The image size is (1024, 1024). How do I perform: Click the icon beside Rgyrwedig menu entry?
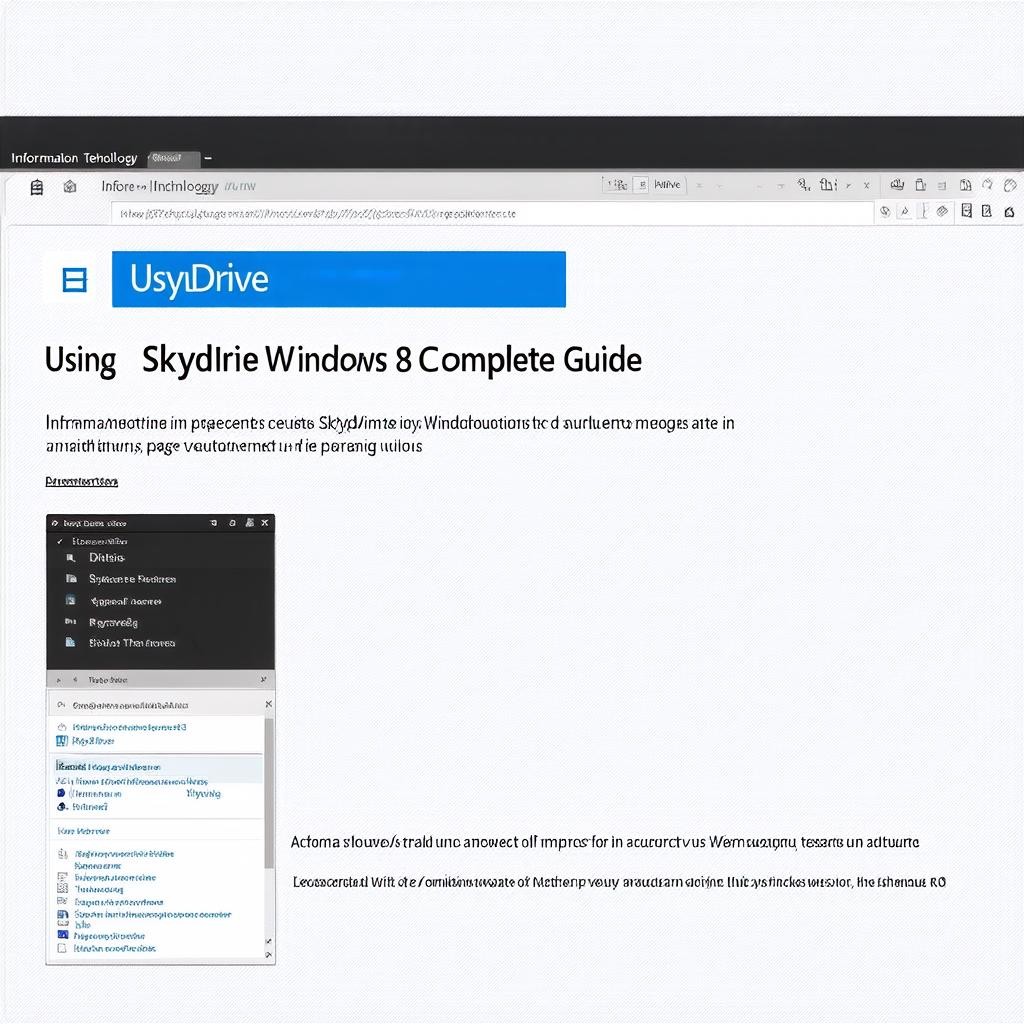pos(70,622)
